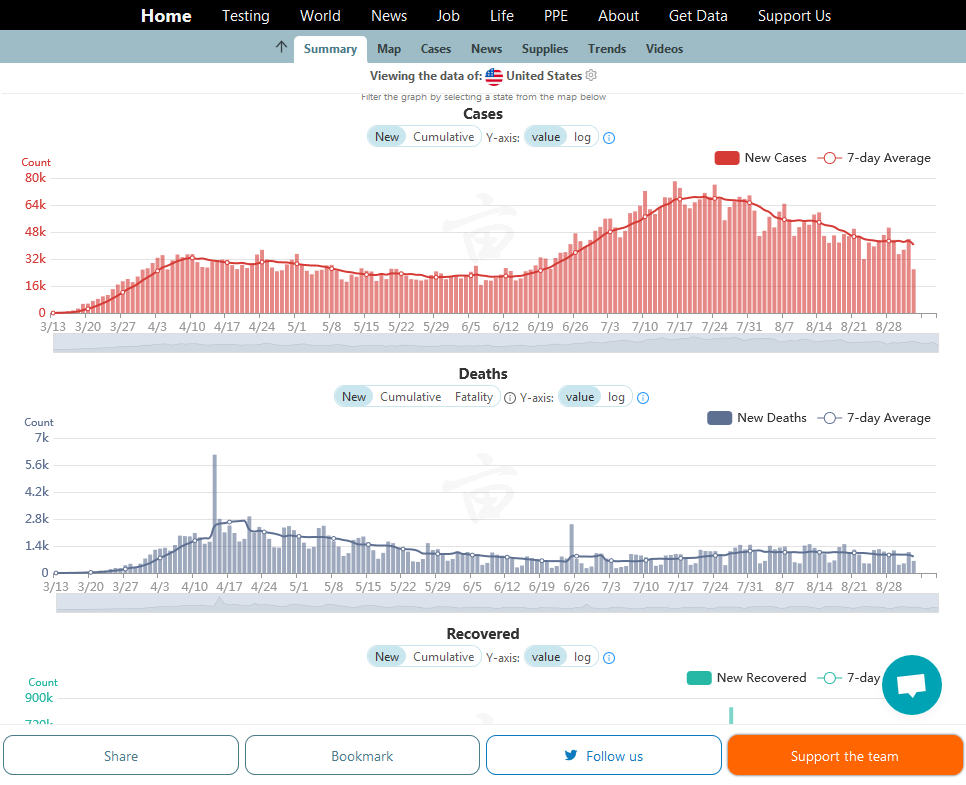966x785 pixels.
Task: Click info icon beside Fatality option
Action: tap(510, 398)
